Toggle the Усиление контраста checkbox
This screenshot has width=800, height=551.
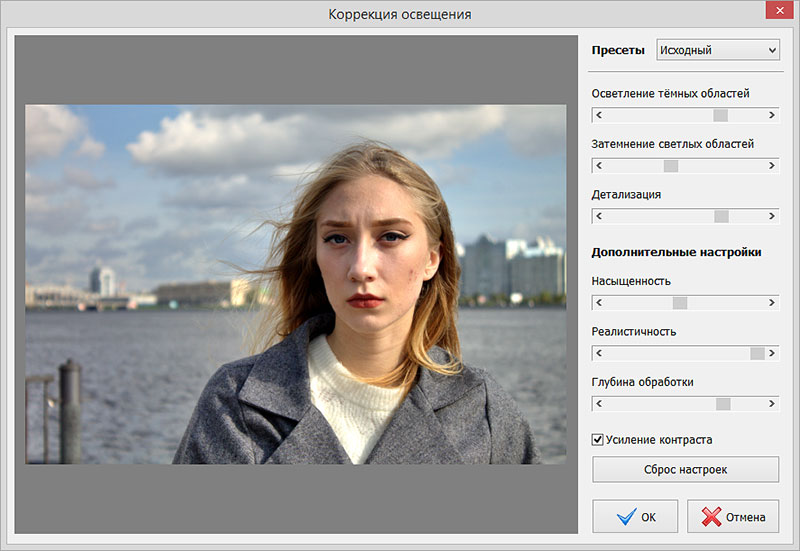pos(598,439)
